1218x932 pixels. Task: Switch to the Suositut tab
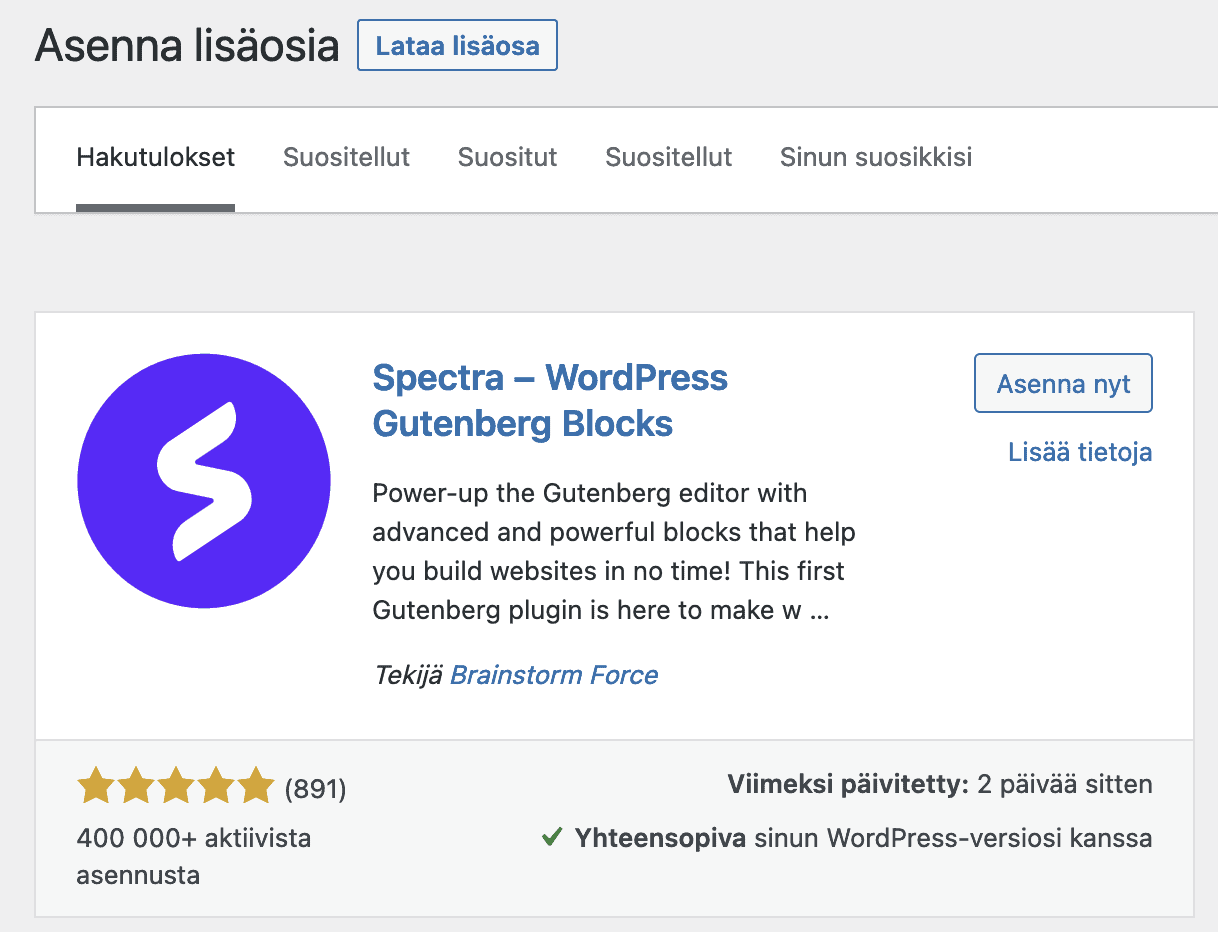point(507,157)
